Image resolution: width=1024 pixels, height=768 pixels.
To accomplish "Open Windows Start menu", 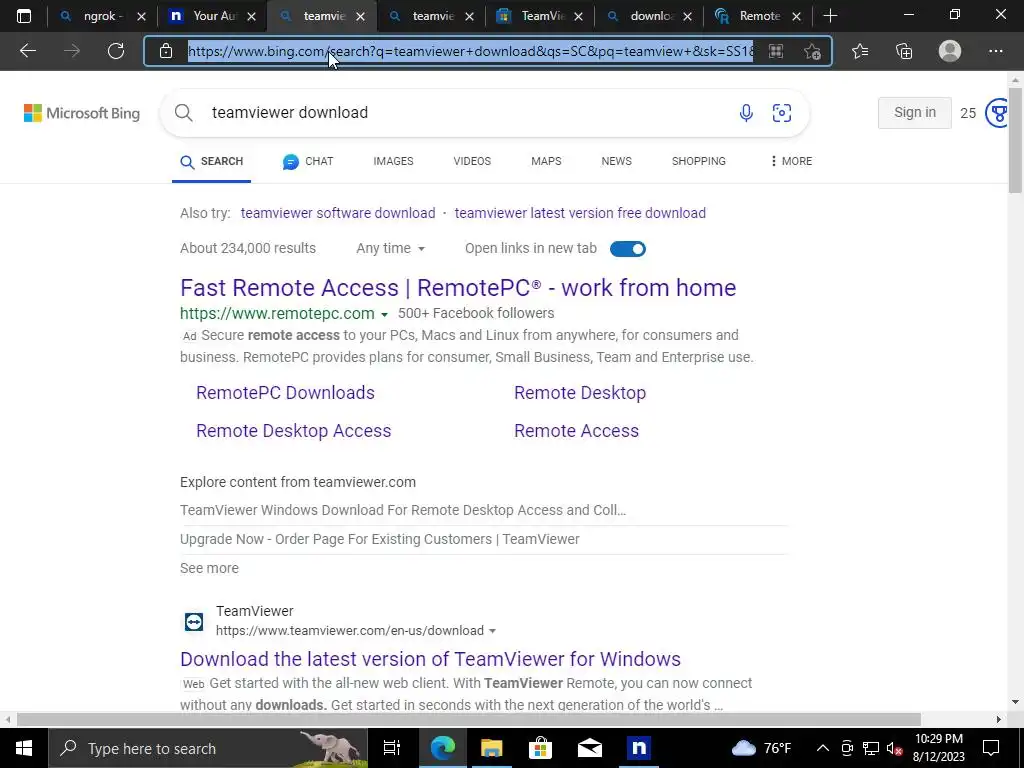I will (24, 748).
